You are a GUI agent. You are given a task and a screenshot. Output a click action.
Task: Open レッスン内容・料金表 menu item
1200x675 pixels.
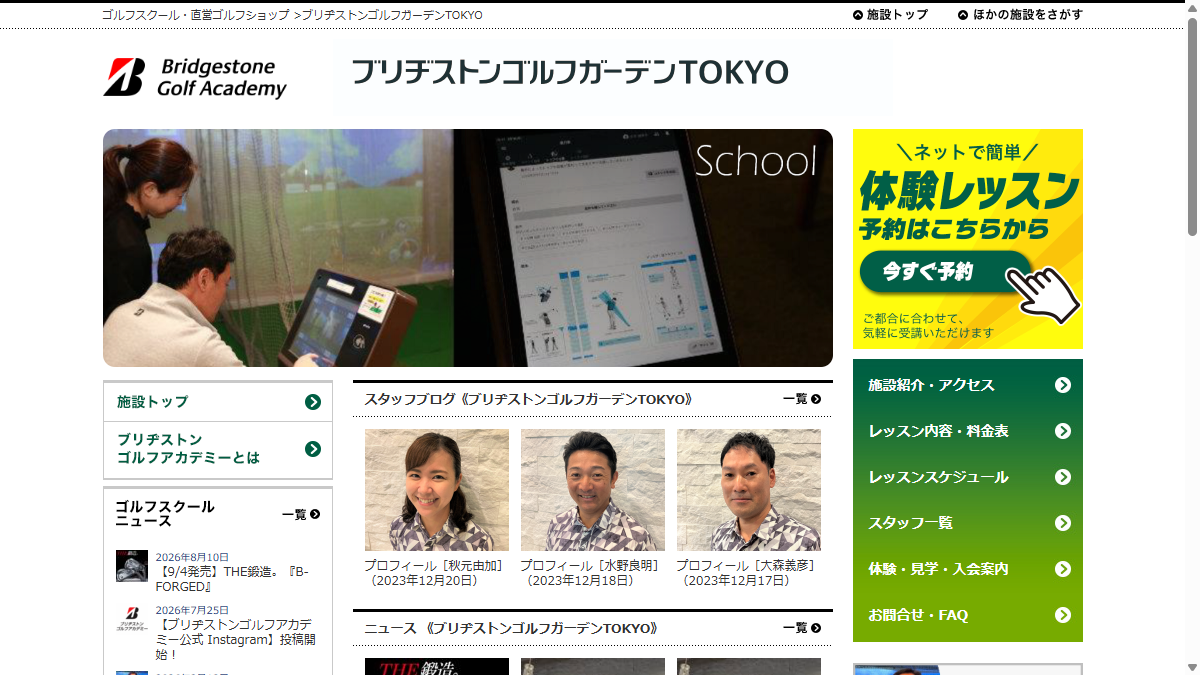[968, 431]
